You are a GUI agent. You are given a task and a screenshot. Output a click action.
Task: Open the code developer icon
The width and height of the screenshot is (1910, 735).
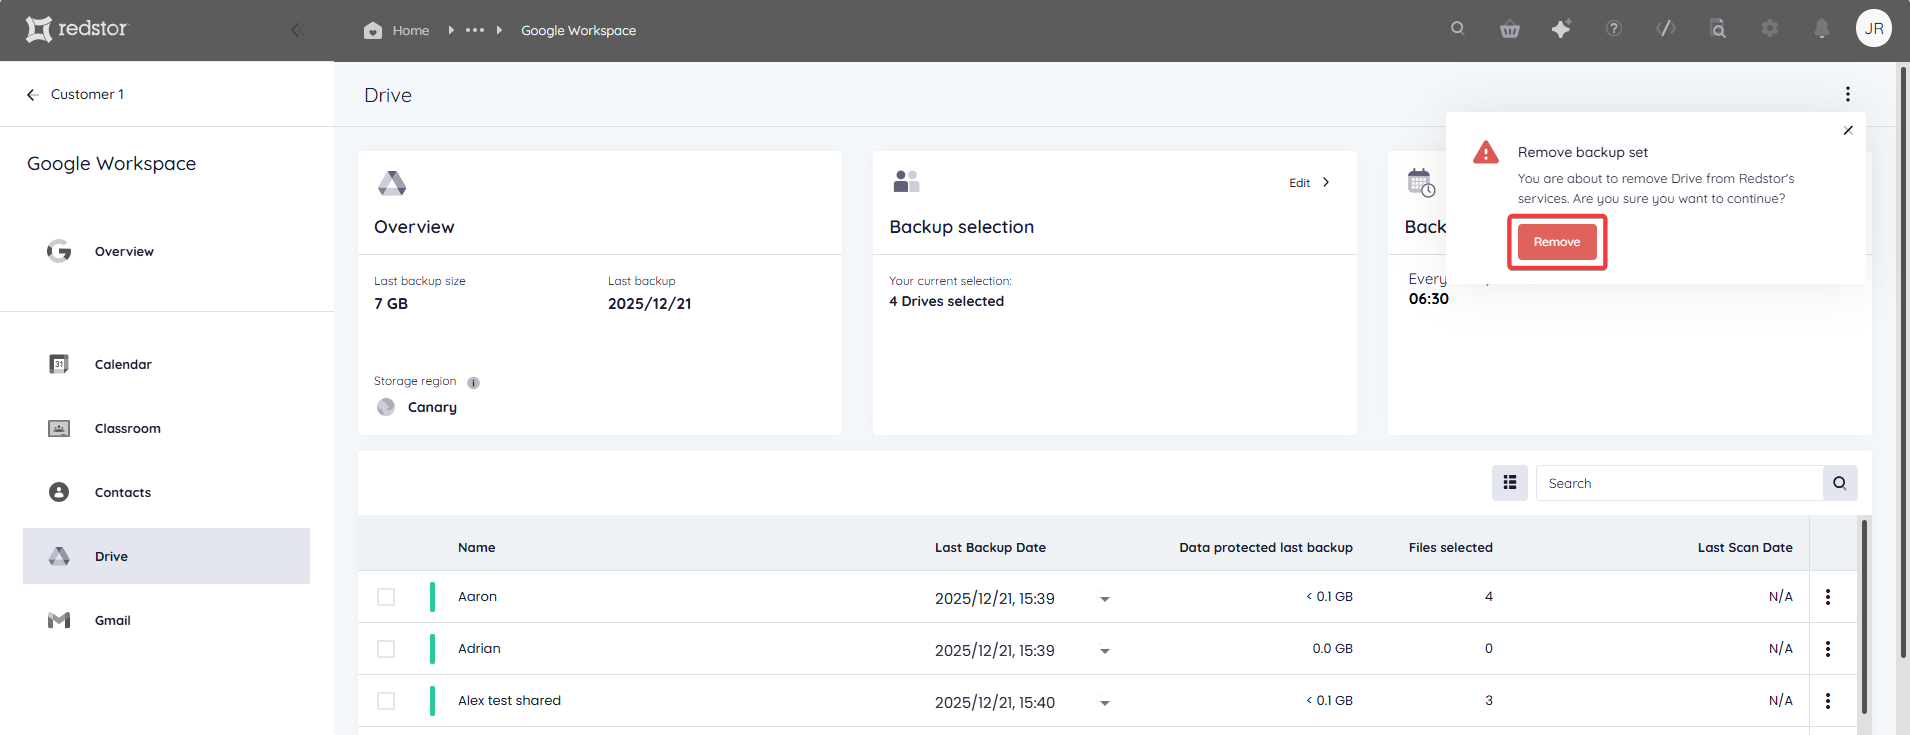(x=1666, y=29)
